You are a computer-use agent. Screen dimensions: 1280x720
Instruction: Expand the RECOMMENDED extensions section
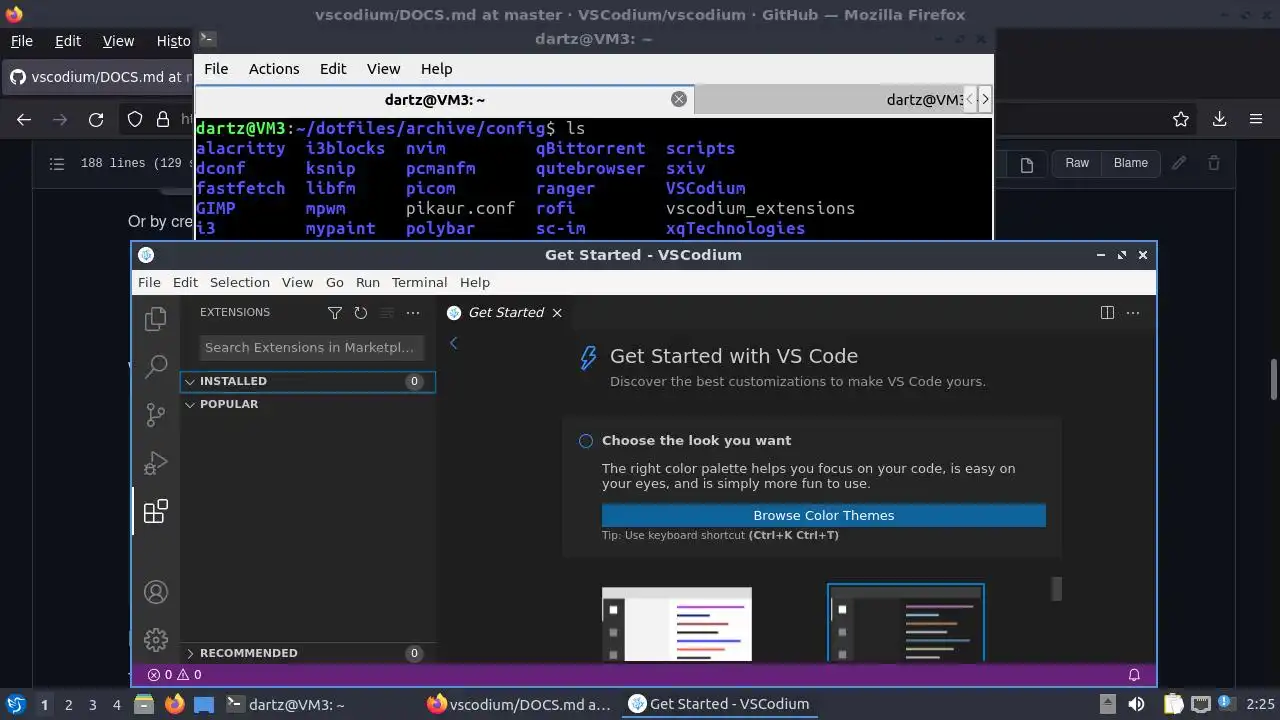pos(307,653)
